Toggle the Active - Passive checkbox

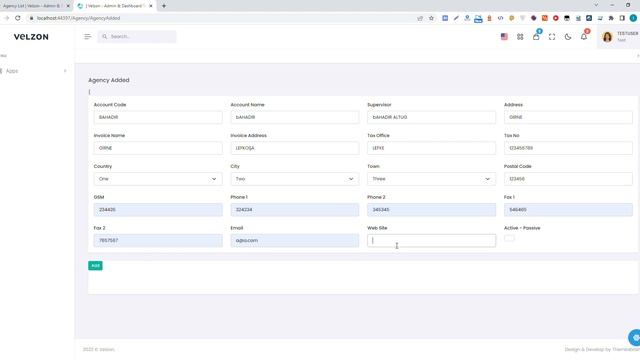coord(509,238)
